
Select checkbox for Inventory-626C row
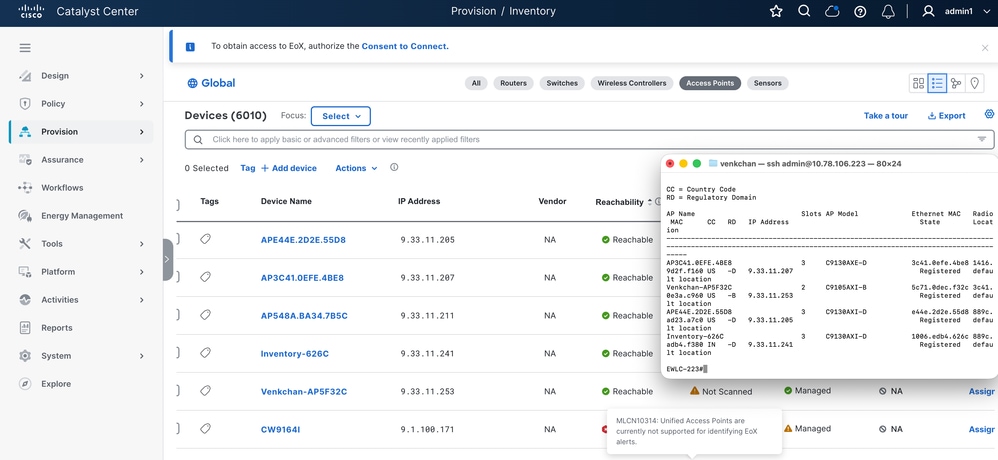click(x=178, y=352)
